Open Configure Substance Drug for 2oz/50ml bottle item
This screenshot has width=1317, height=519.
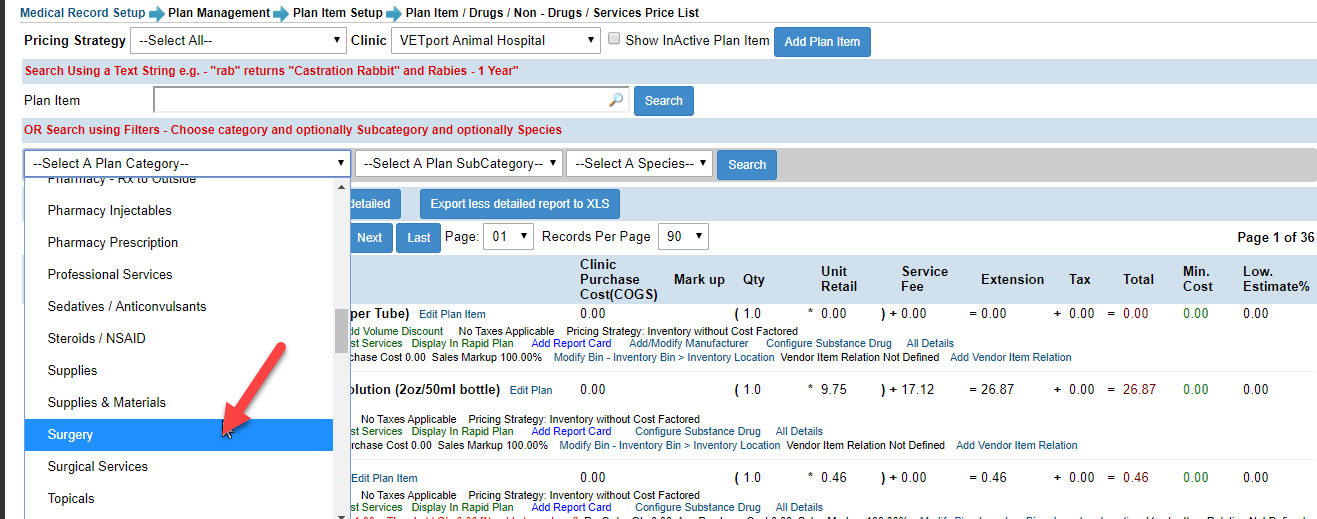(x=698, y=431)
